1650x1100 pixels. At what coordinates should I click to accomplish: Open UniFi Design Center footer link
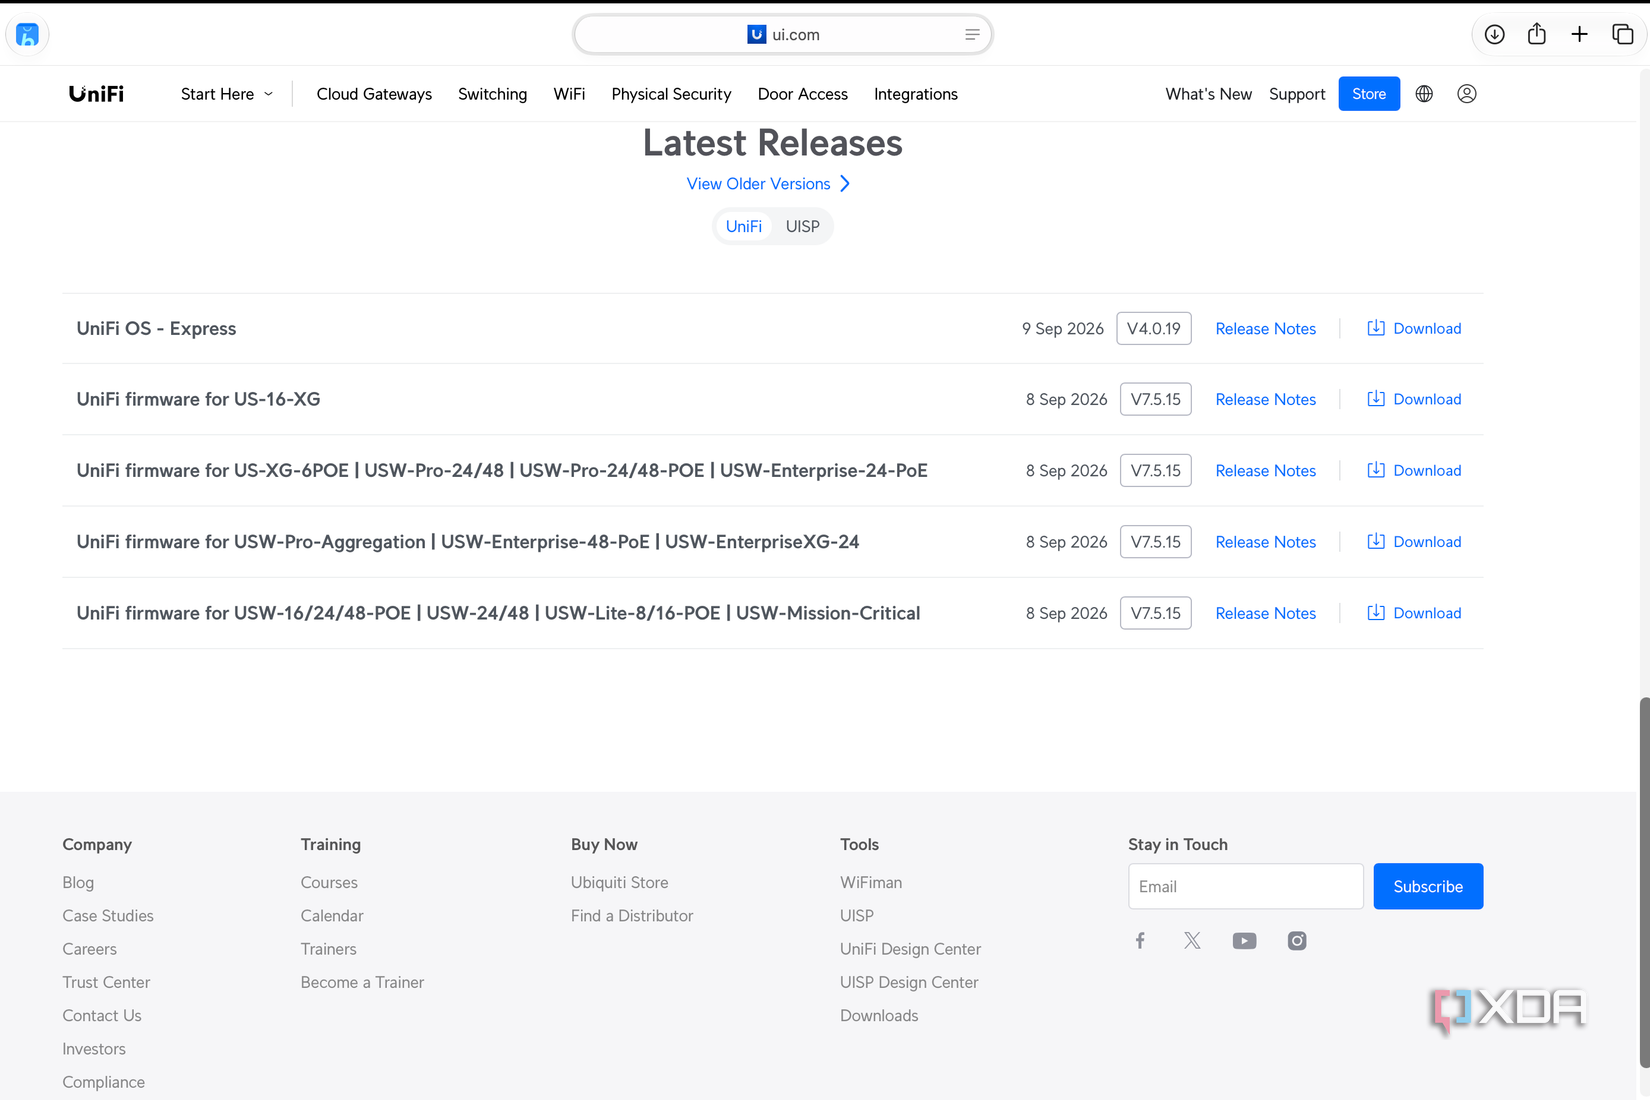coord(910,949)
